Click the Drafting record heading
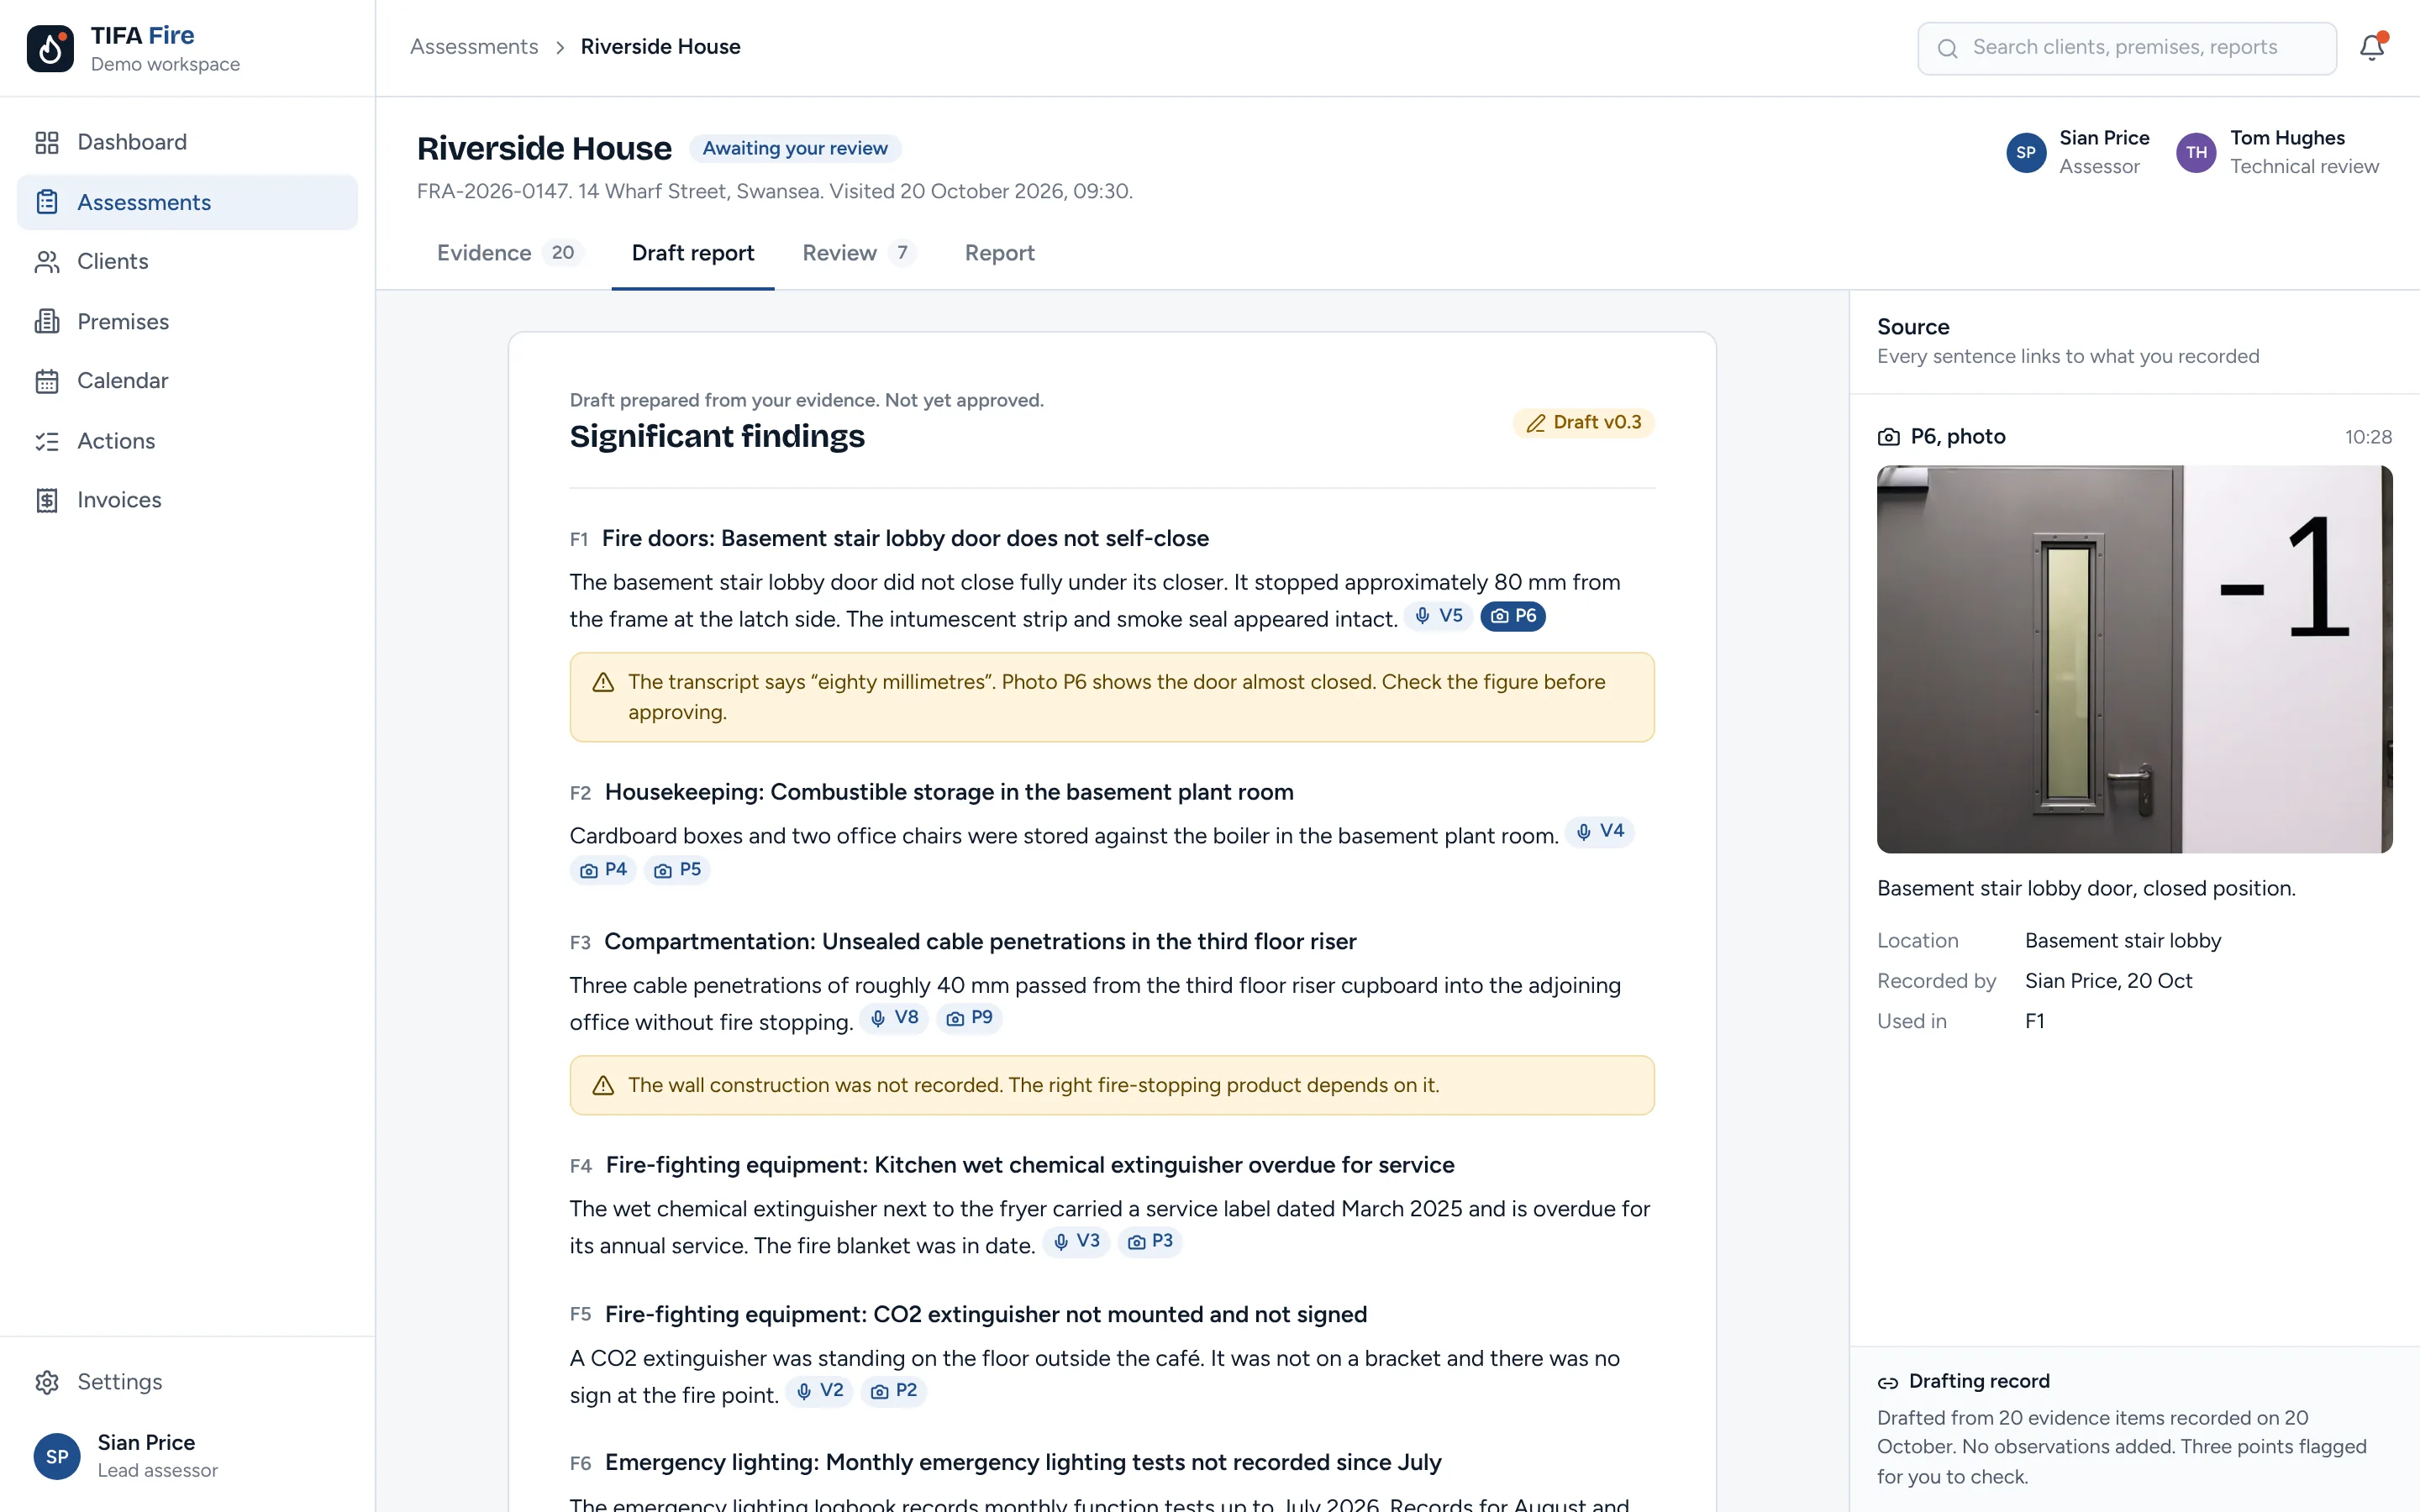This screenshot has height=1512, width=2420. pyautogui.click(x=1979, y=1381)
